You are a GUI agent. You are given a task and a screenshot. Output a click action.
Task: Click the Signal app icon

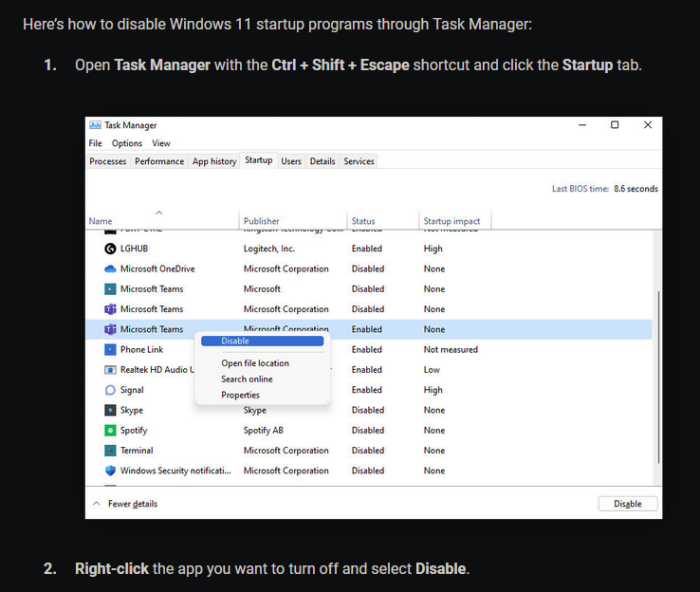tap(110, 390)
